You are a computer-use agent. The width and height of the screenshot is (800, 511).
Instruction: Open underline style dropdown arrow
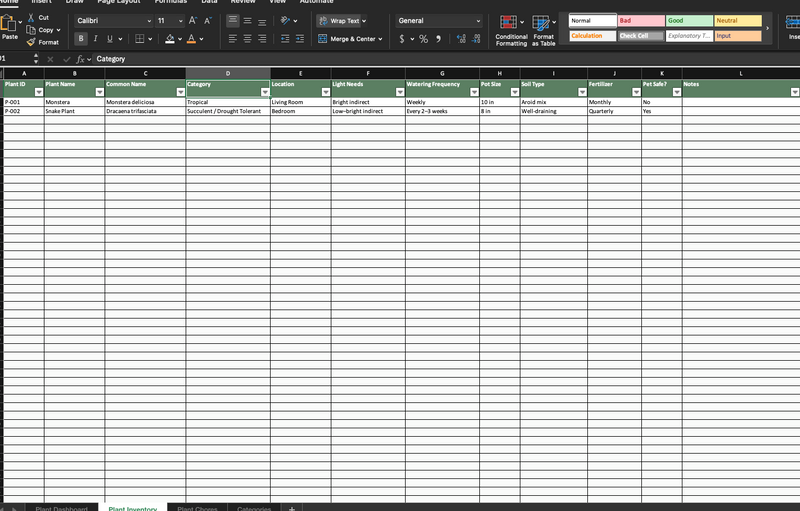(120, 39)
